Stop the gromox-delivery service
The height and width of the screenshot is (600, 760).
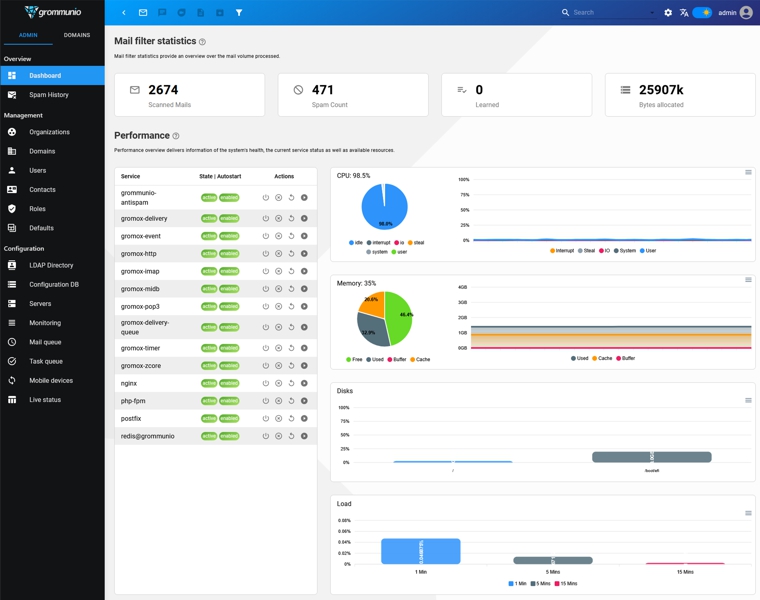(279, 218)
